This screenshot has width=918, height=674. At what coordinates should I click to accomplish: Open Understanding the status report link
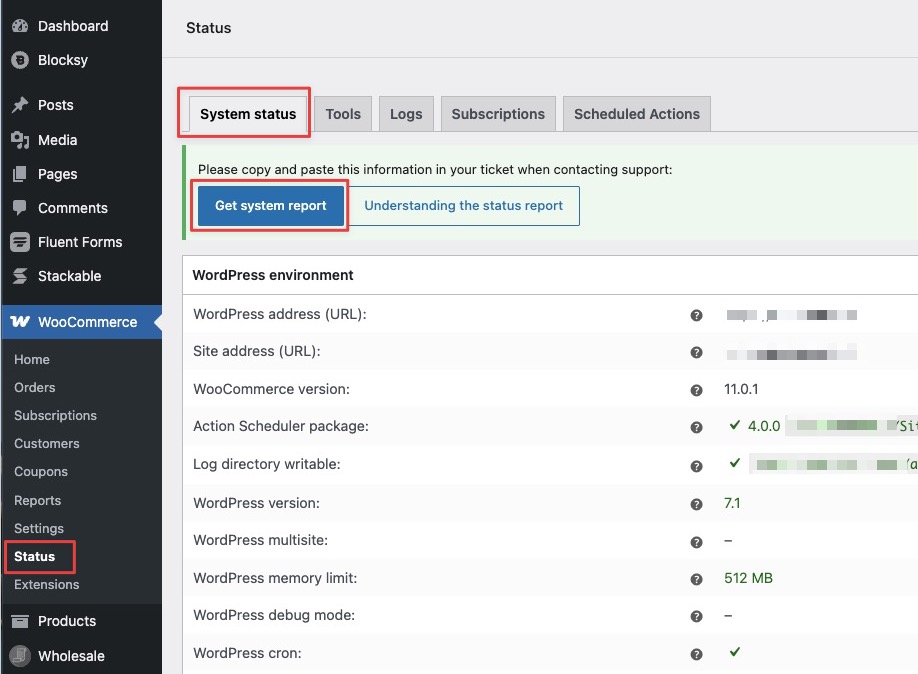(464, 206)
